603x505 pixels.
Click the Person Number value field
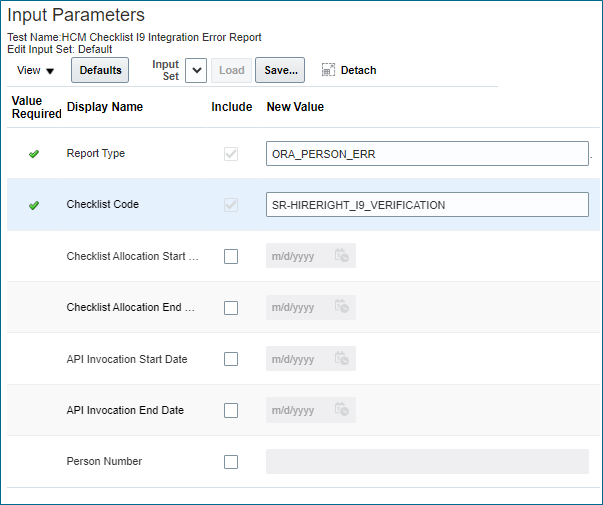(427, 462)
